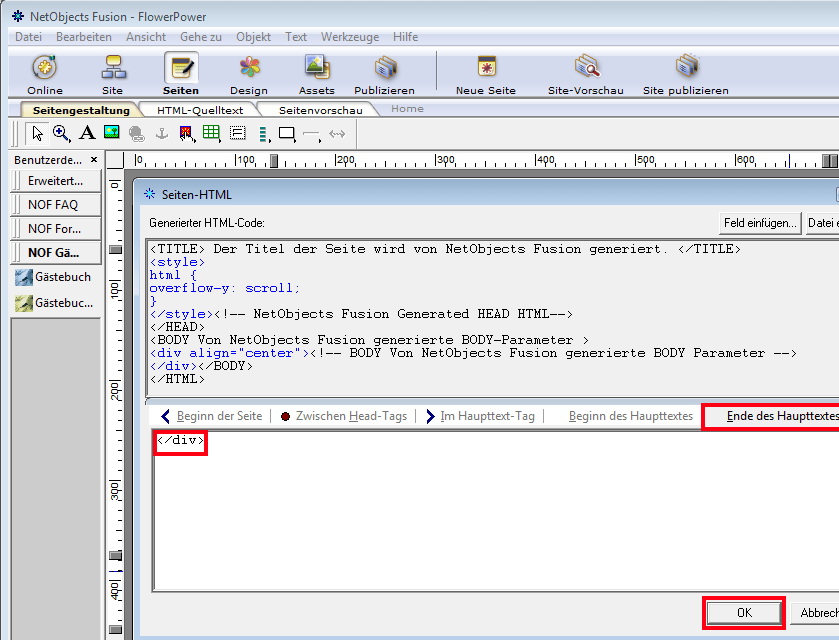The image size is (839, 640).
Task: Collapse the NOF Gä... toolbox group
Action: [x=56, y=253]
